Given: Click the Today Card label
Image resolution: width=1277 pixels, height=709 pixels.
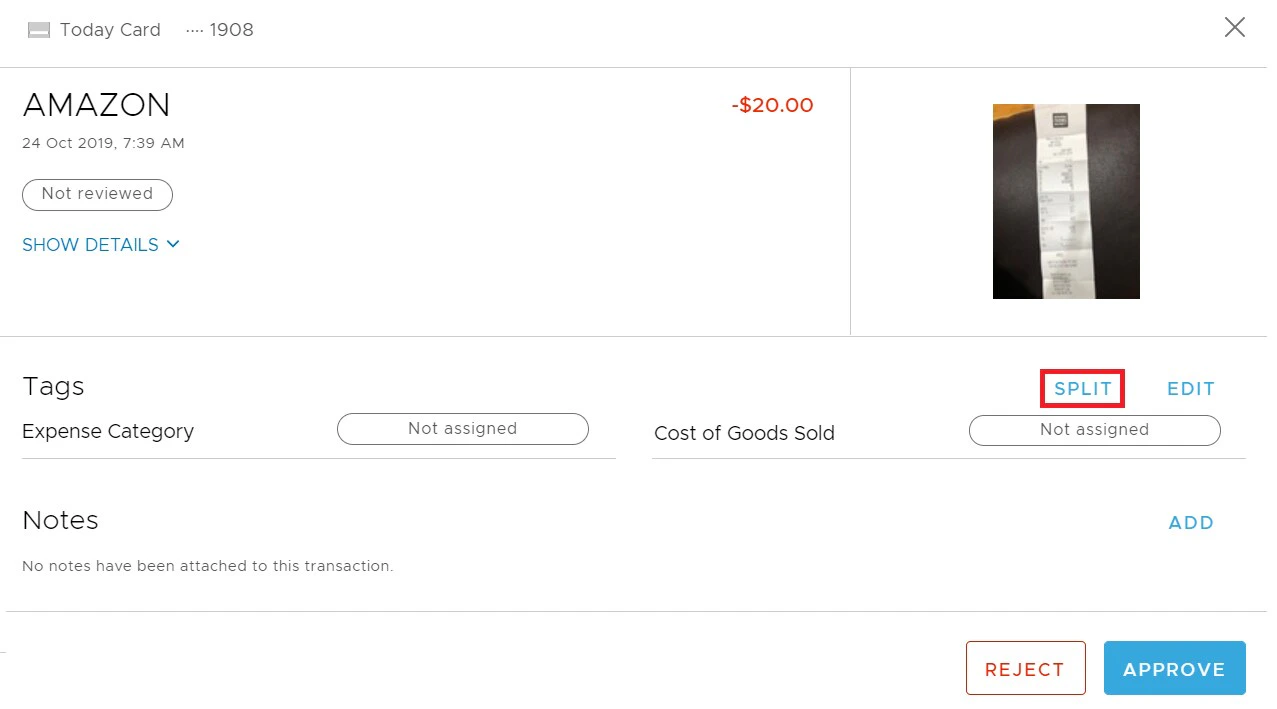Looking at the screenshot, I should pyautogui.click(x=110, y=30).
